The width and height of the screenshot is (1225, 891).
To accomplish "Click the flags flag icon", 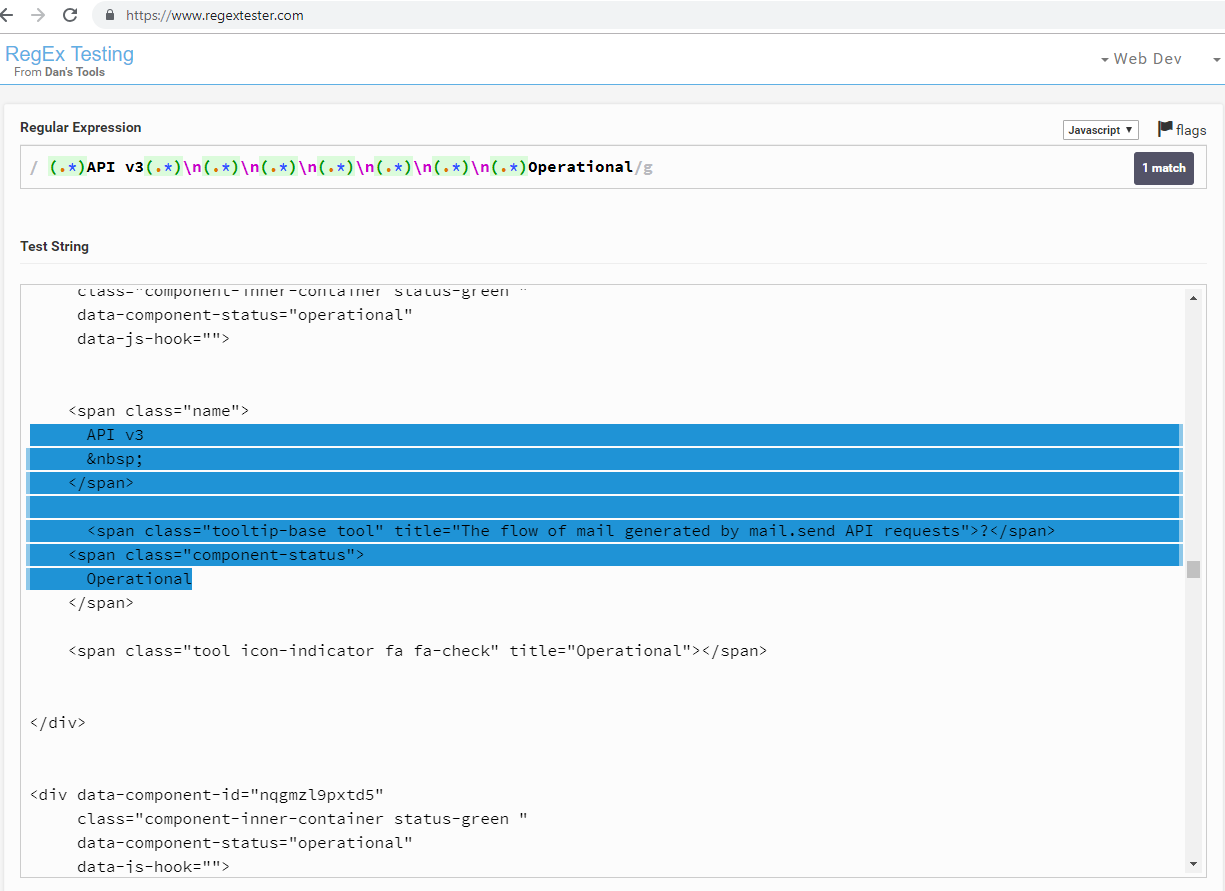I will (1165, 128).
